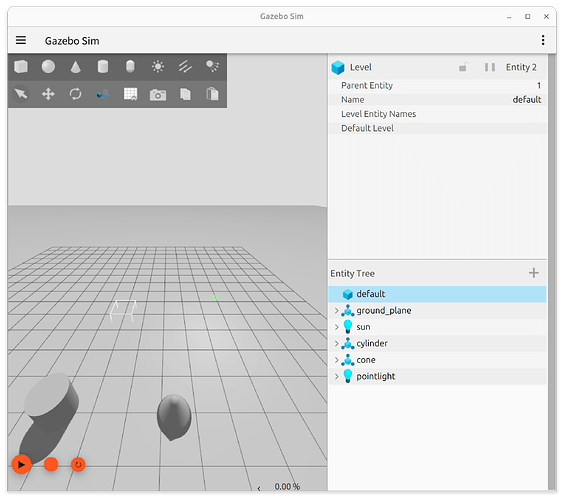Open the hamburger menu

click(x=21, y=40)
